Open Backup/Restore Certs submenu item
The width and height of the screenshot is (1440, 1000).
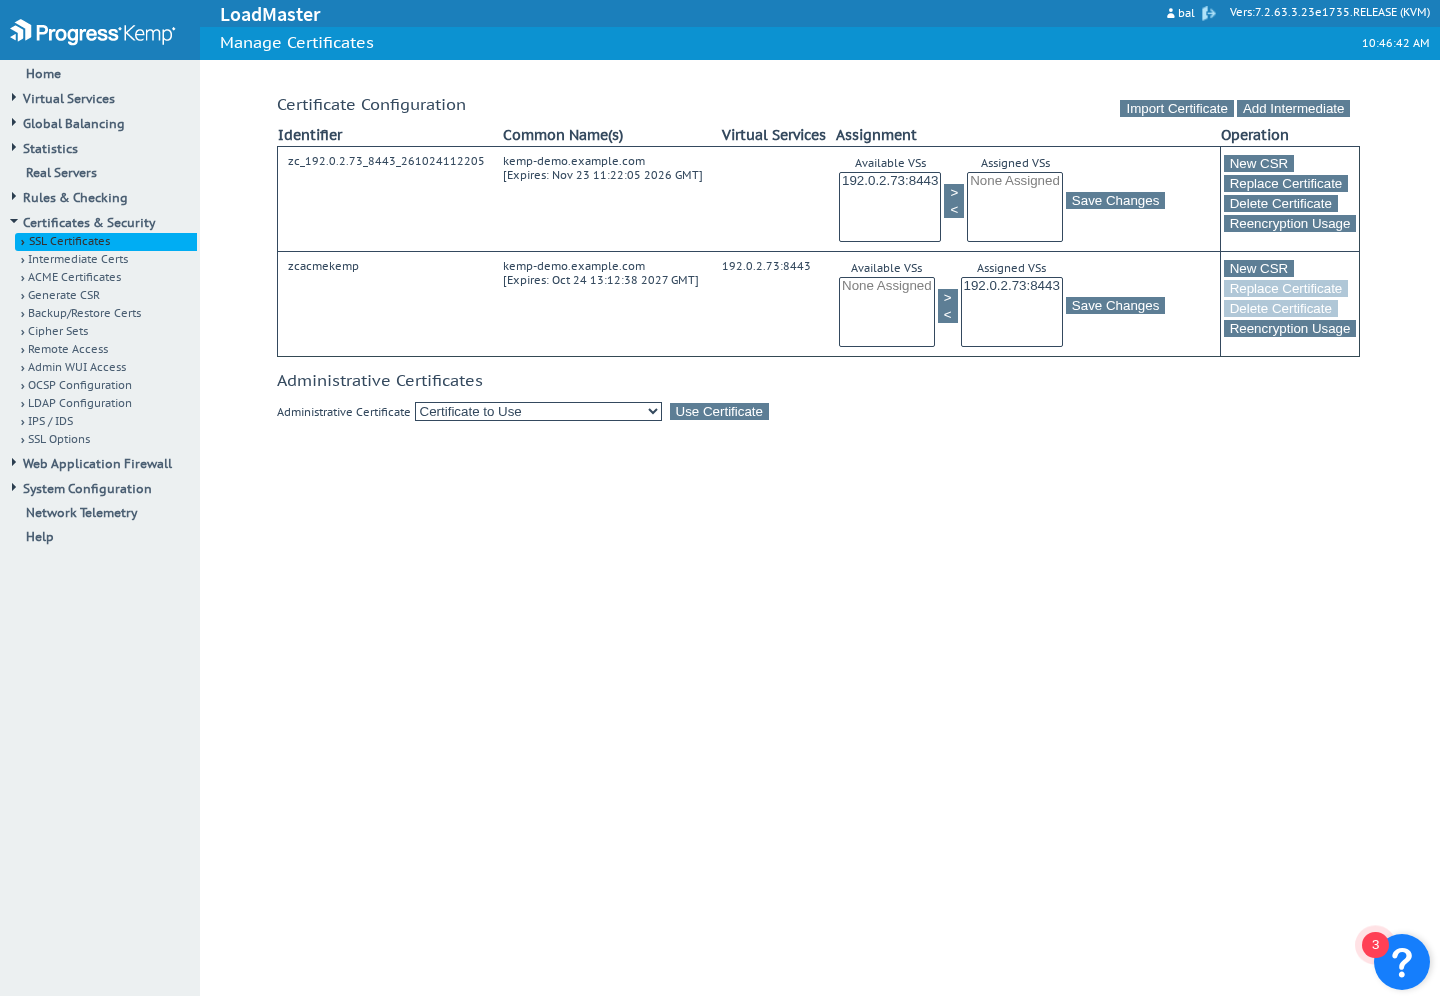(x=84, y=314)
